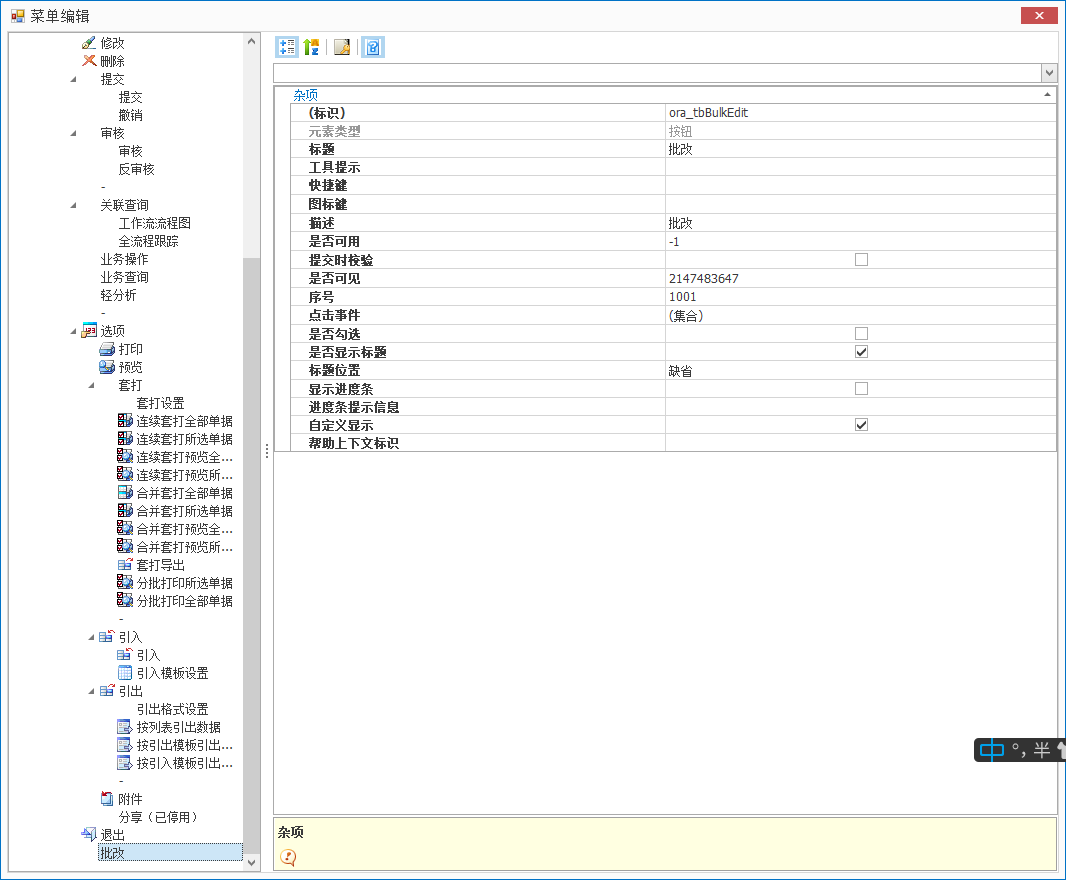Open the Property Pages toolbar icon
This screenshot has height=880, width=1066.
[x=342, y=47]
